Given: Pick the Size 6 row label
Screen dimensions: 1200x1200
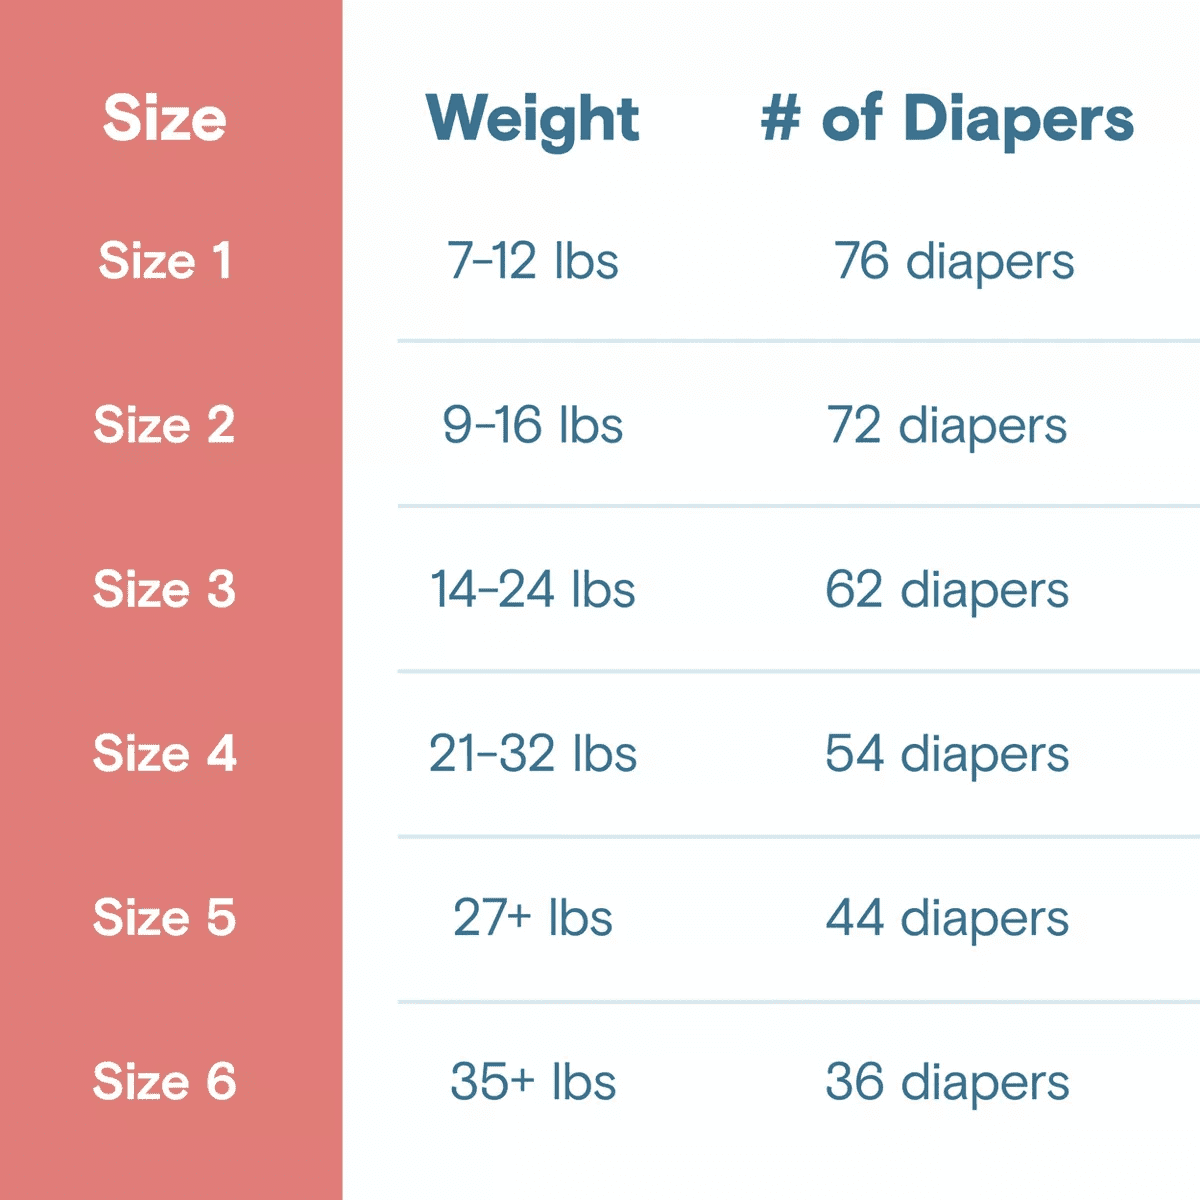Looking at the screenshot, I should 165,1081.
